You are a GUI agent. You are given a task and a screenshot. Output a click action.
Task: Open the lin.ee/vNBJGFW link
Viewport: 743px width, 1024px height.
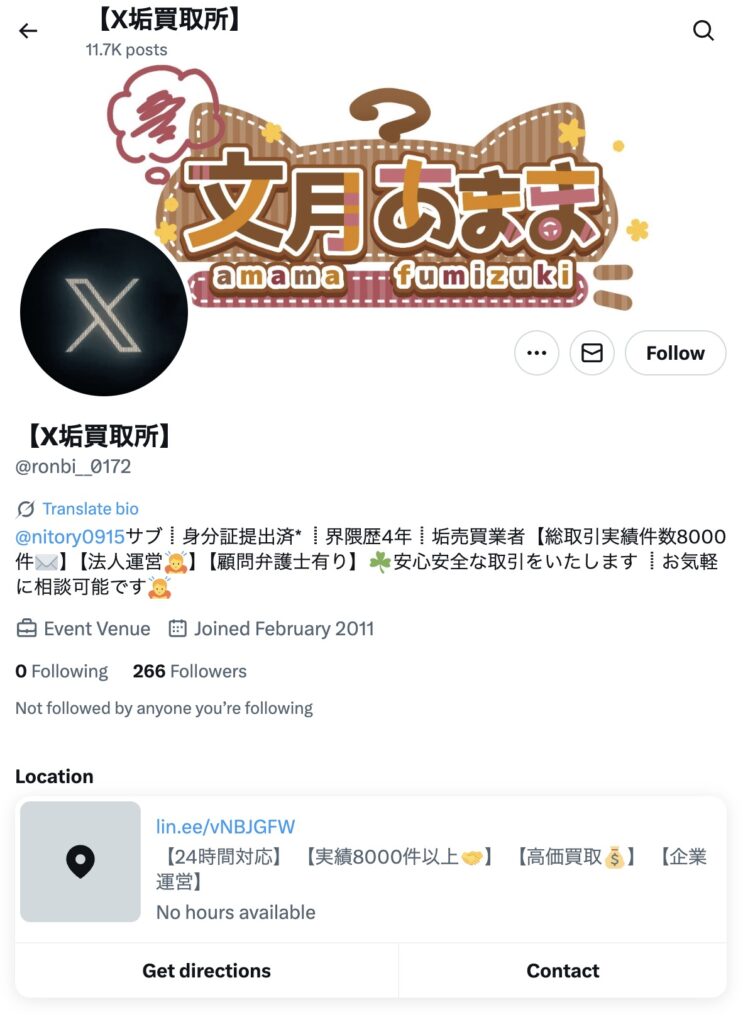[225, 827]
